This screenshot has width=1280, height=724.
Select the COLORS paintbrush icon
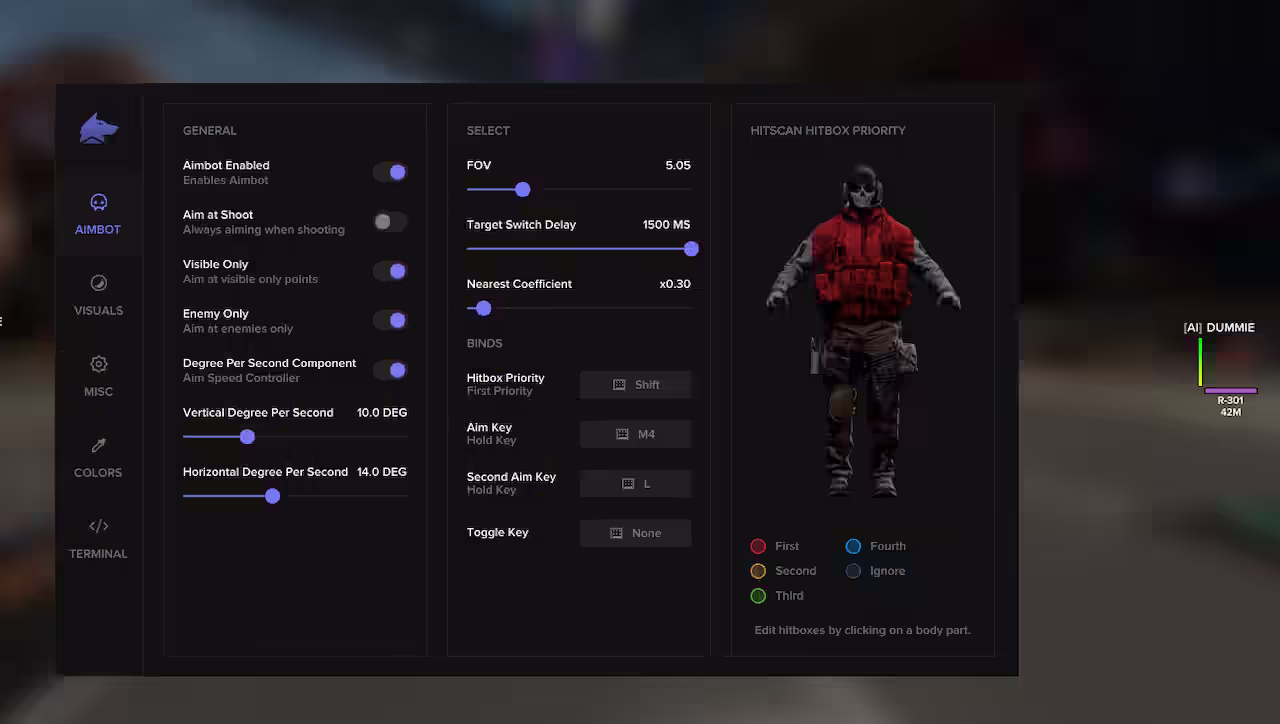click(x=97, y=444)
